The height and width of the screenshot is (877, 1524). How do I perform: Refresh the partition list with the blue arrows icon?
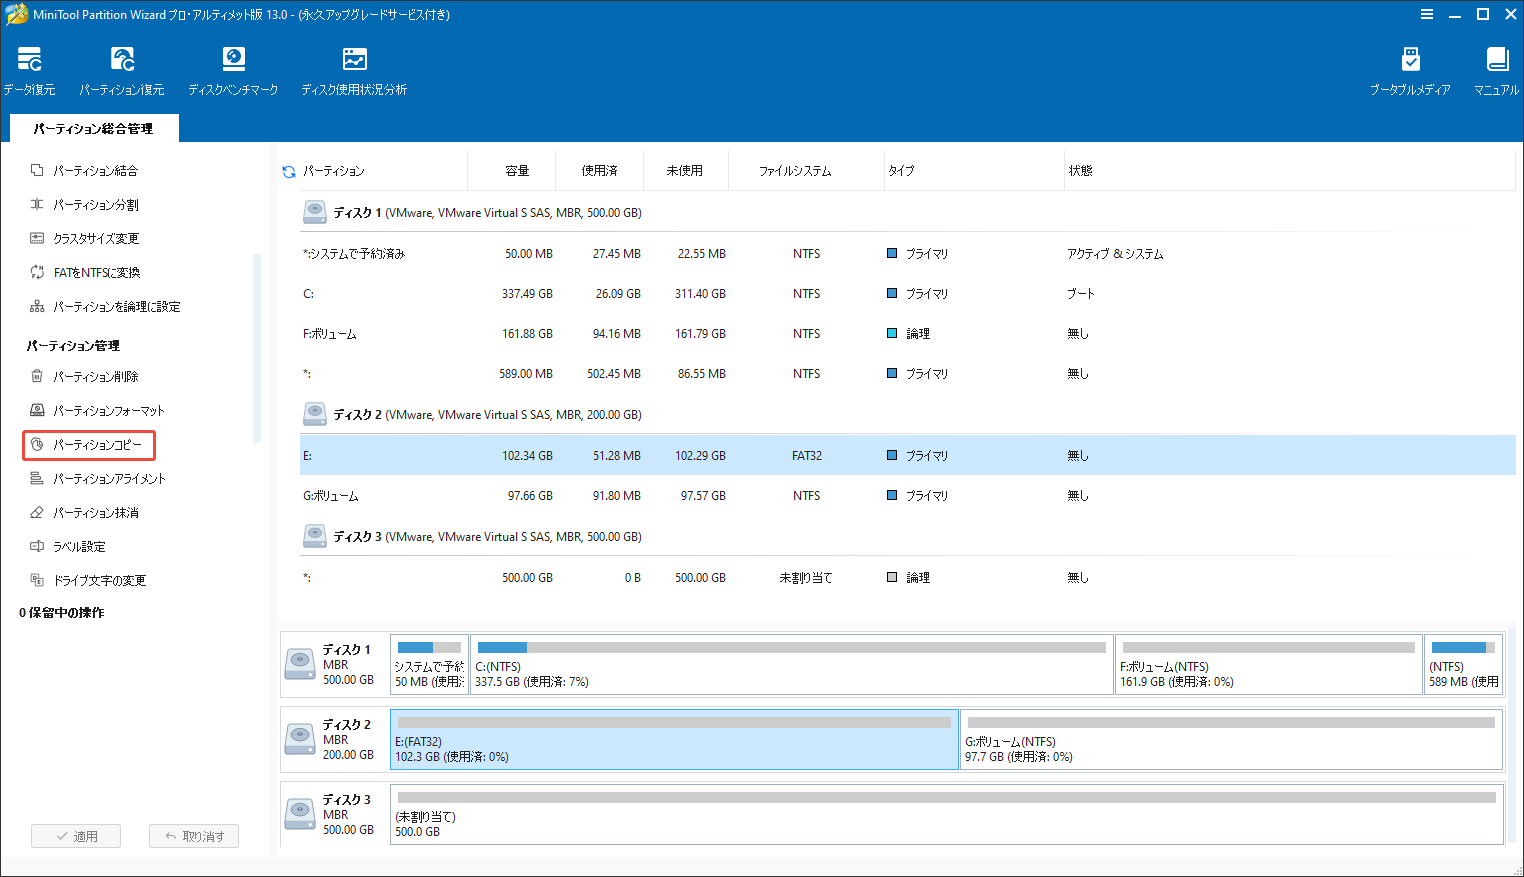(x=288, y=171)
